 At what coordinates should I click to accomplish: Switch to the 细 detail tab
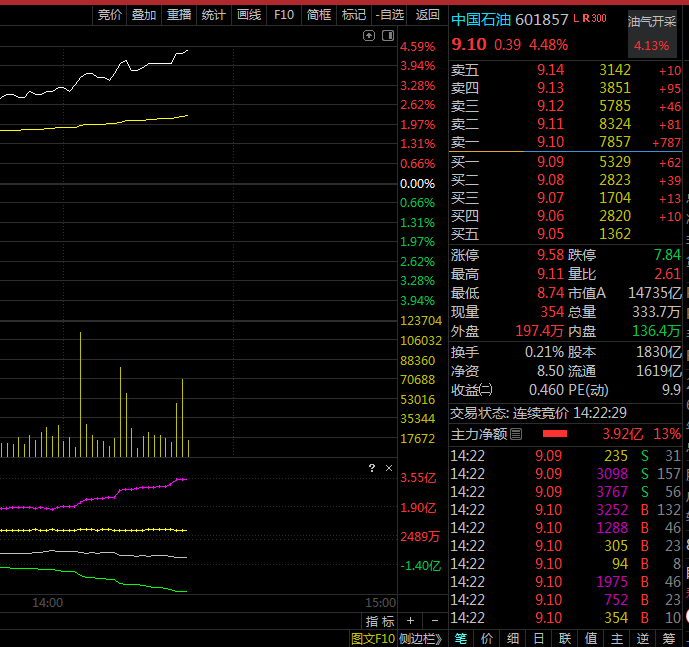coord(513,639)
